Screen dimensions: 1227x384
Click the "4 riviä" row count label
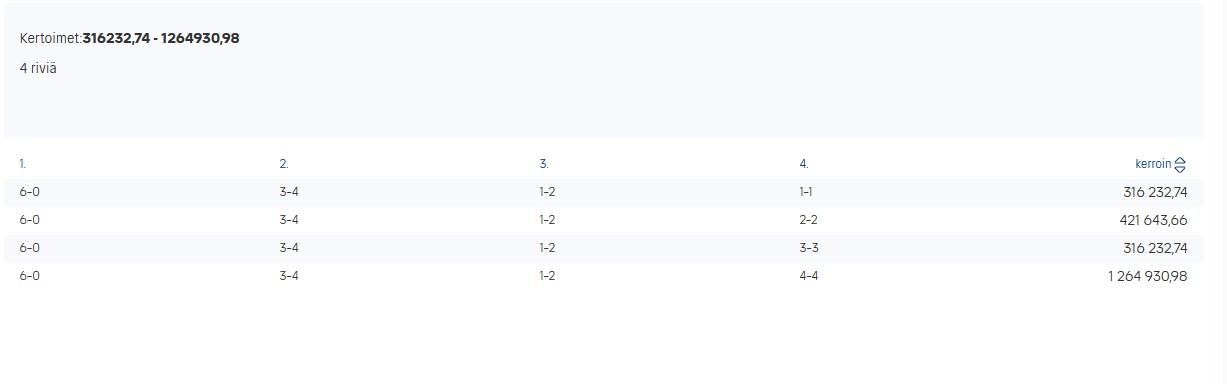(x=38, y=68)
